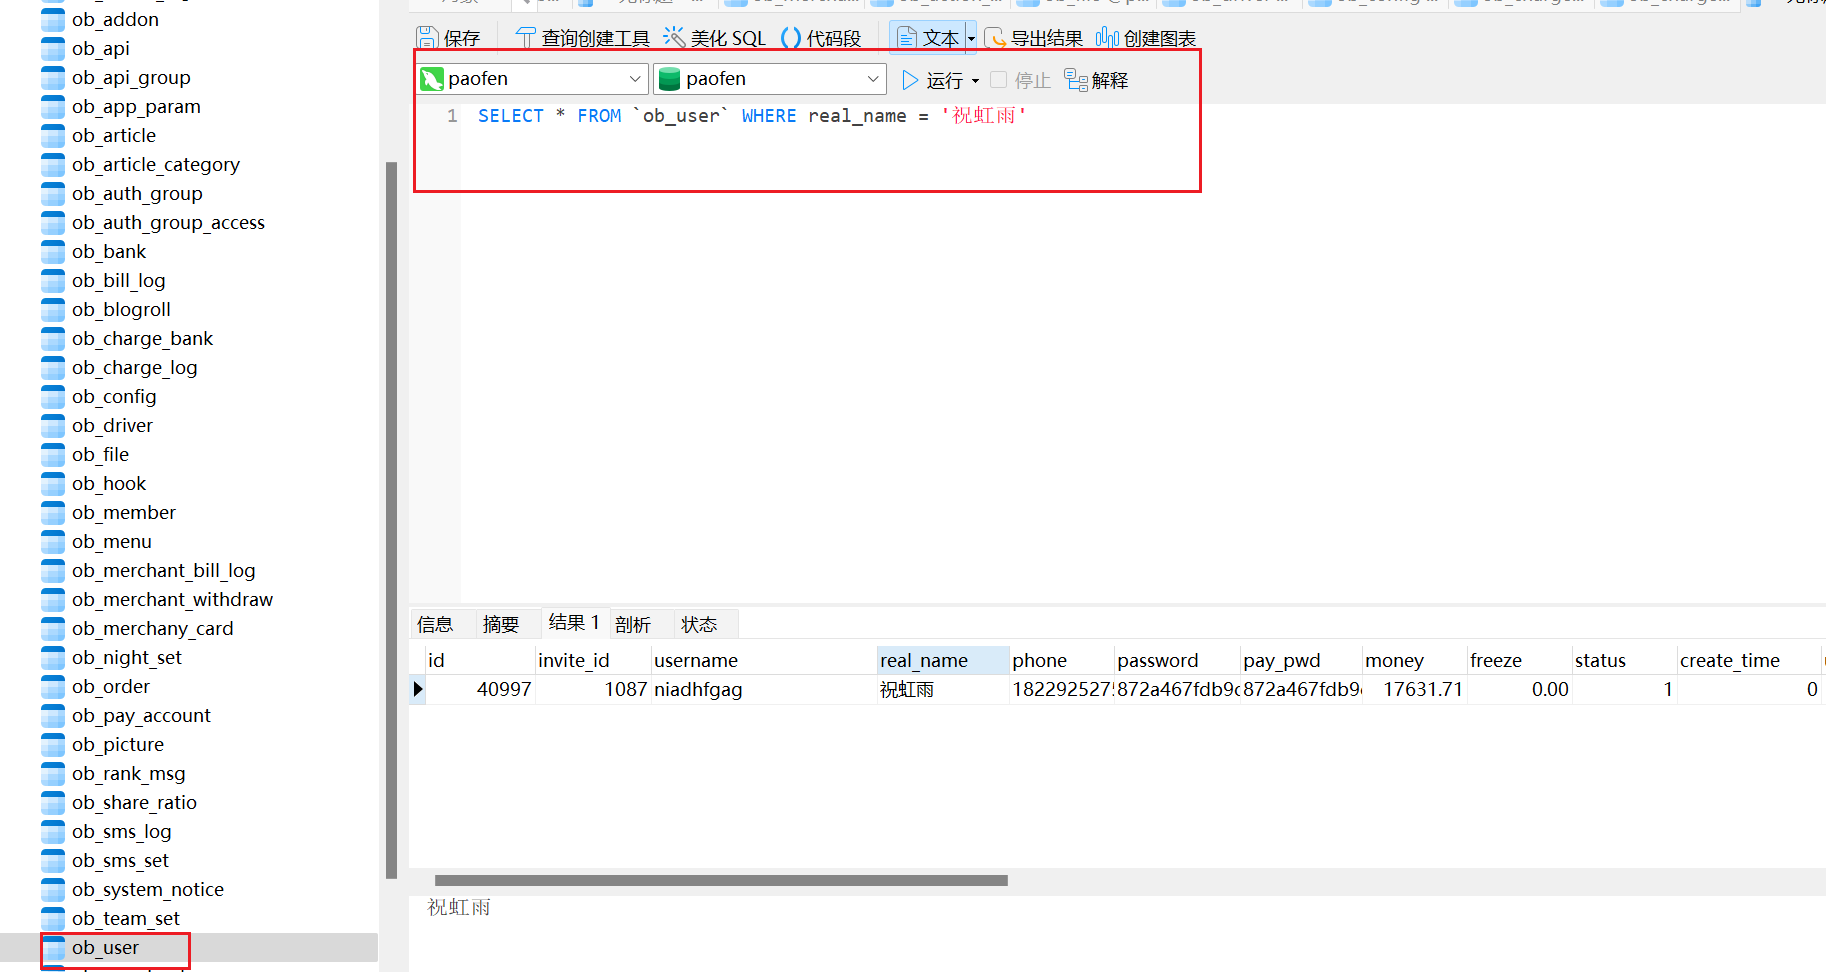Click the Save (保存) toolbar icon
This screenshot has width=1826, height=972.
coord(428,38)
